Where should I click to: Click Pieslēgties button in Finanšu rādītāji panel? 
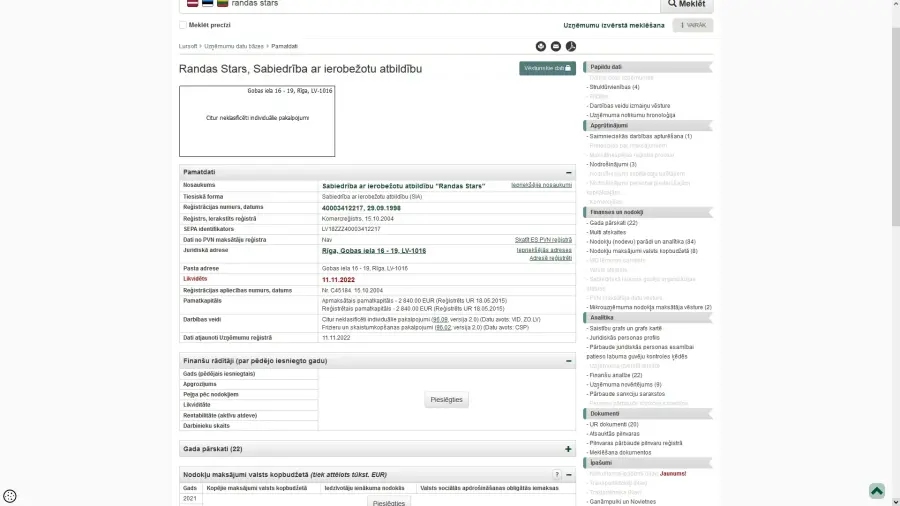(447, 400)
